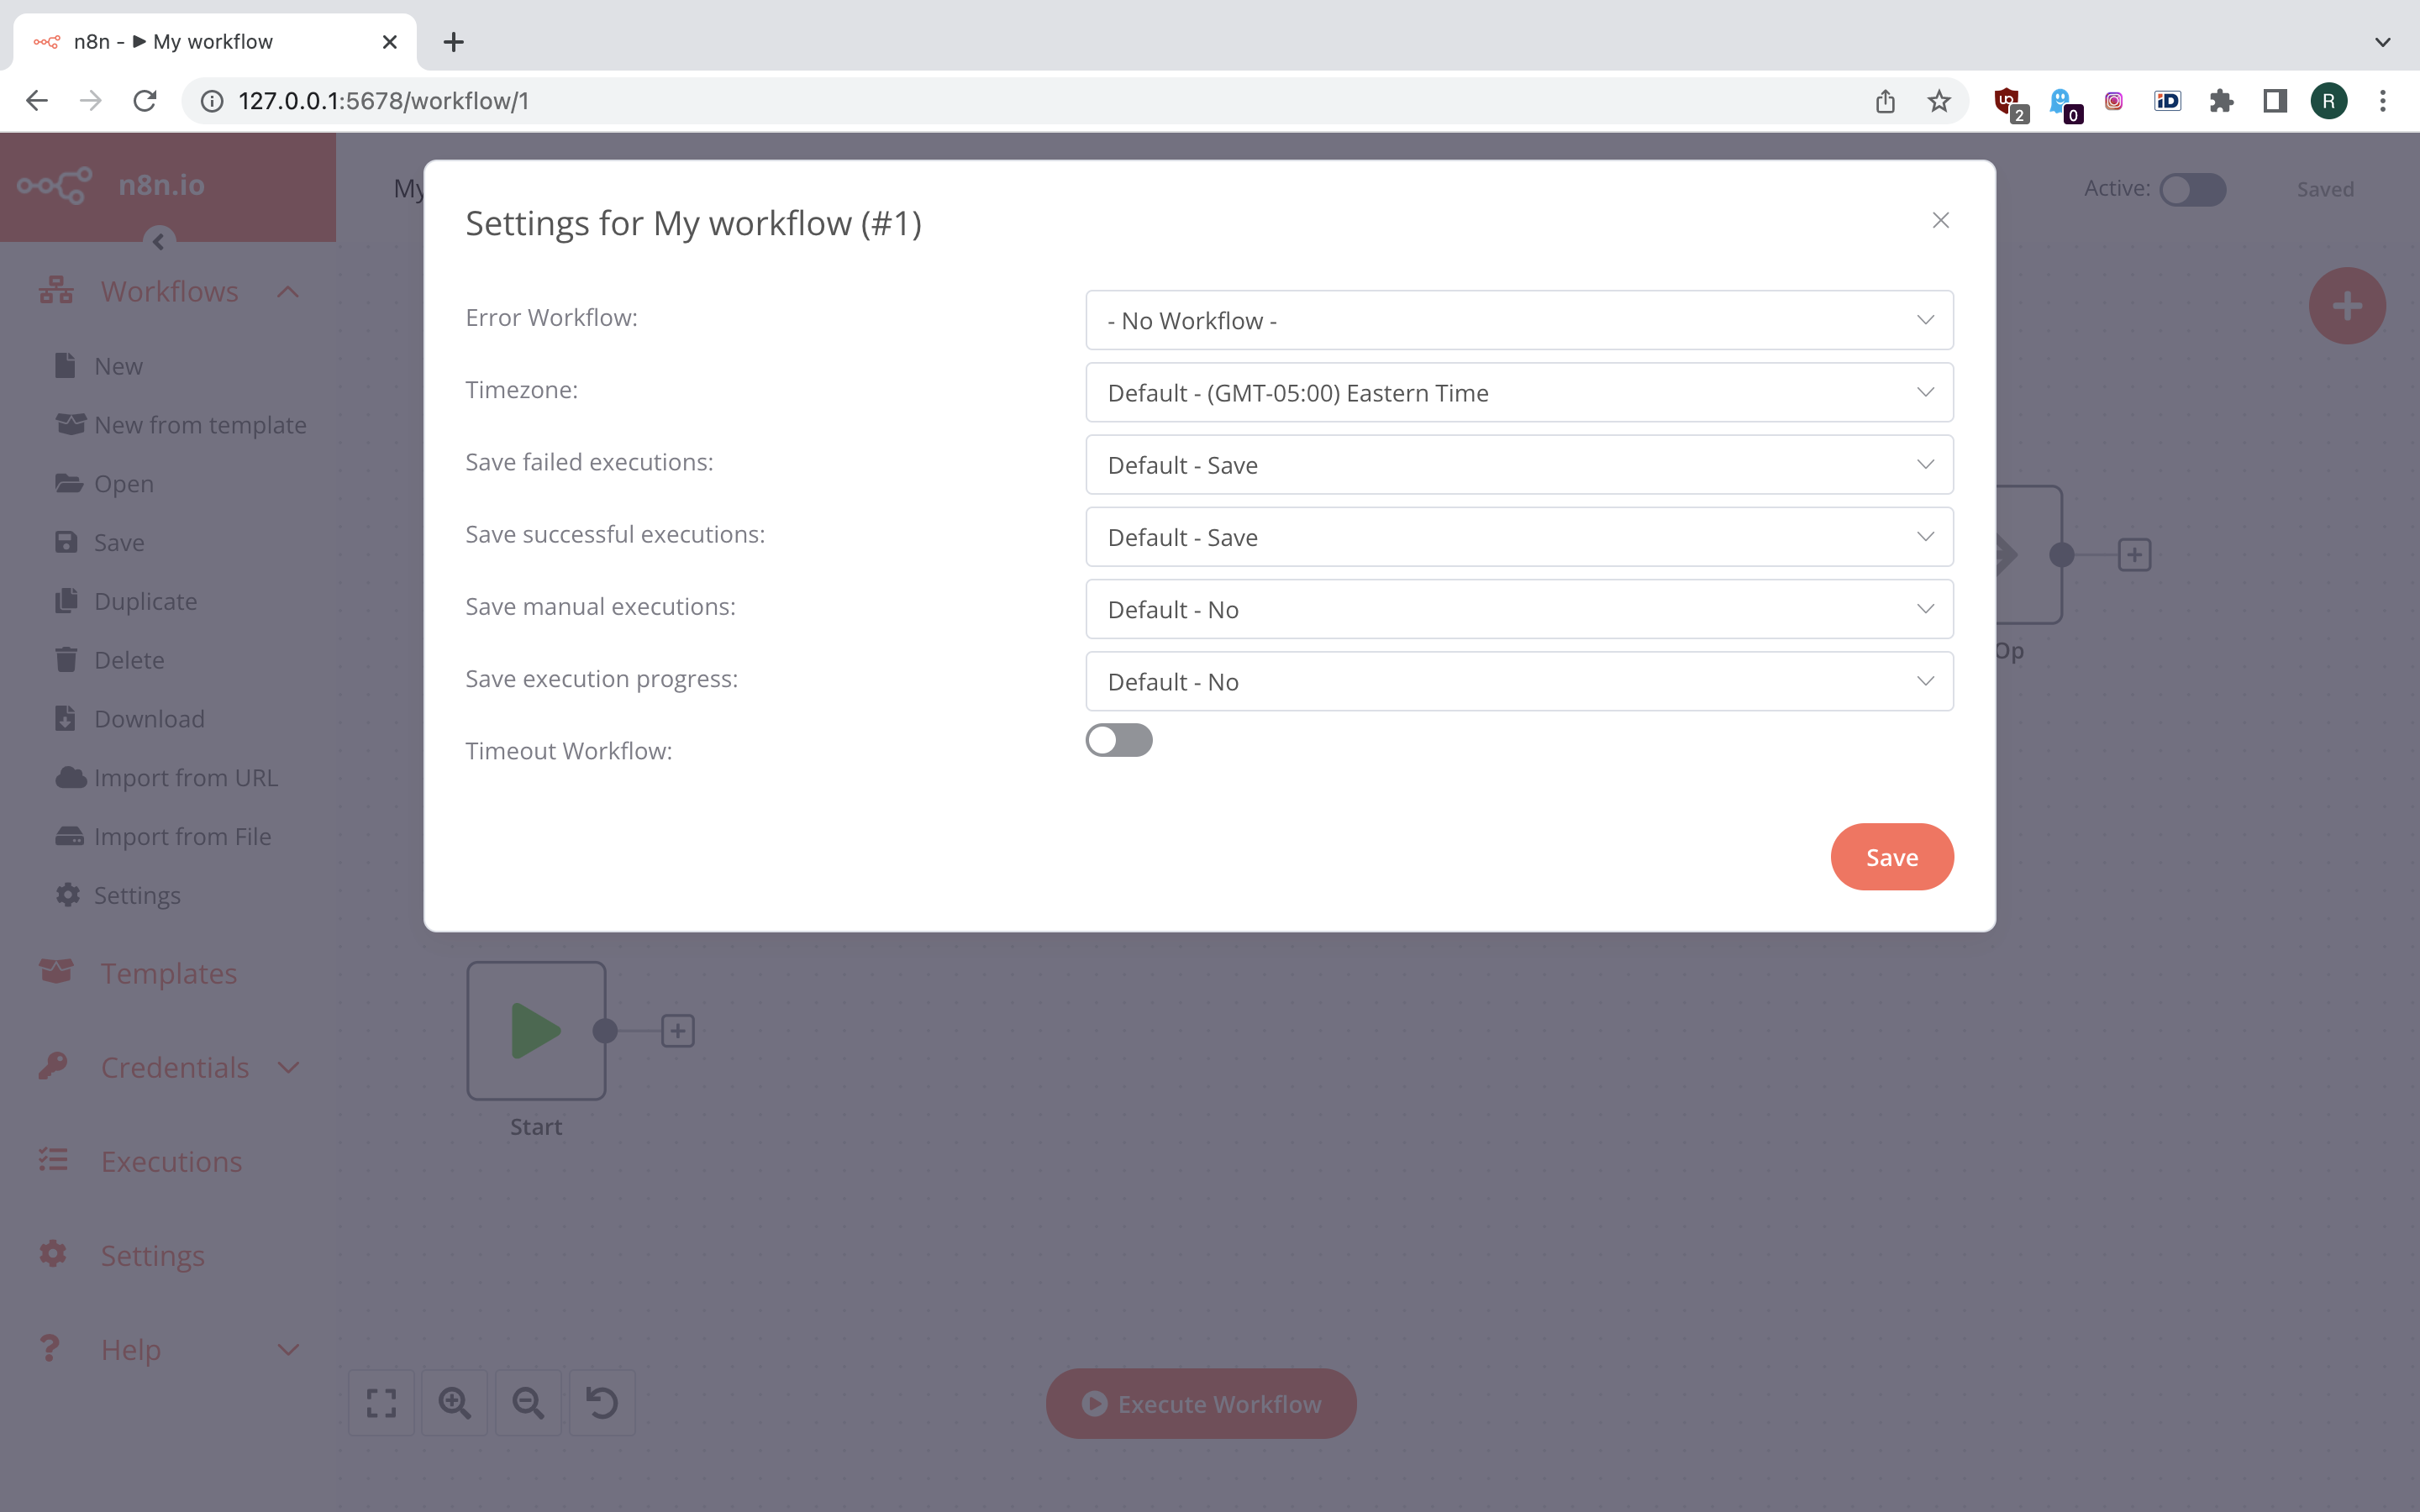Zoom out of the workflow canvas

[x=528, y=1403]
